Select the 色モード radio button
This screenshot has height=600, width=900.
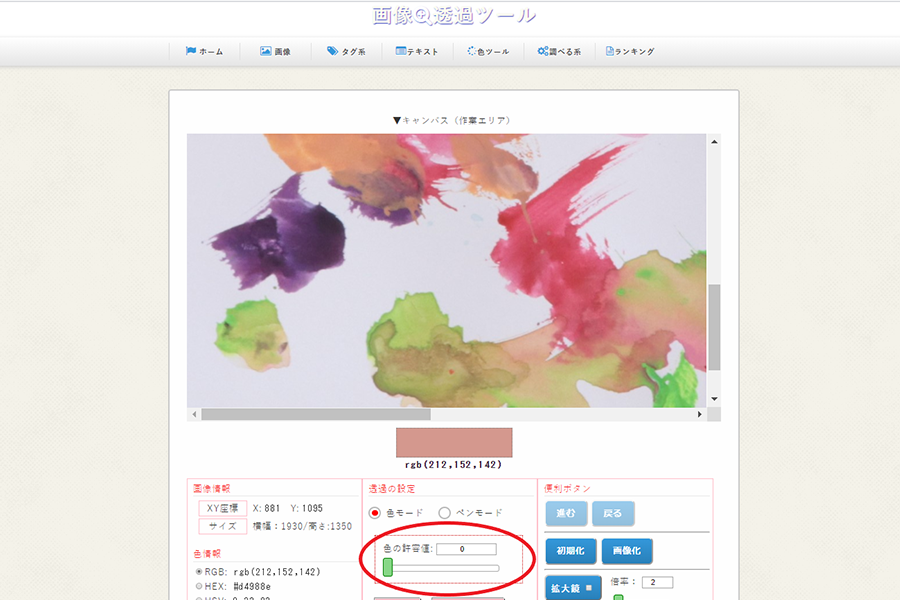[375, 513]
